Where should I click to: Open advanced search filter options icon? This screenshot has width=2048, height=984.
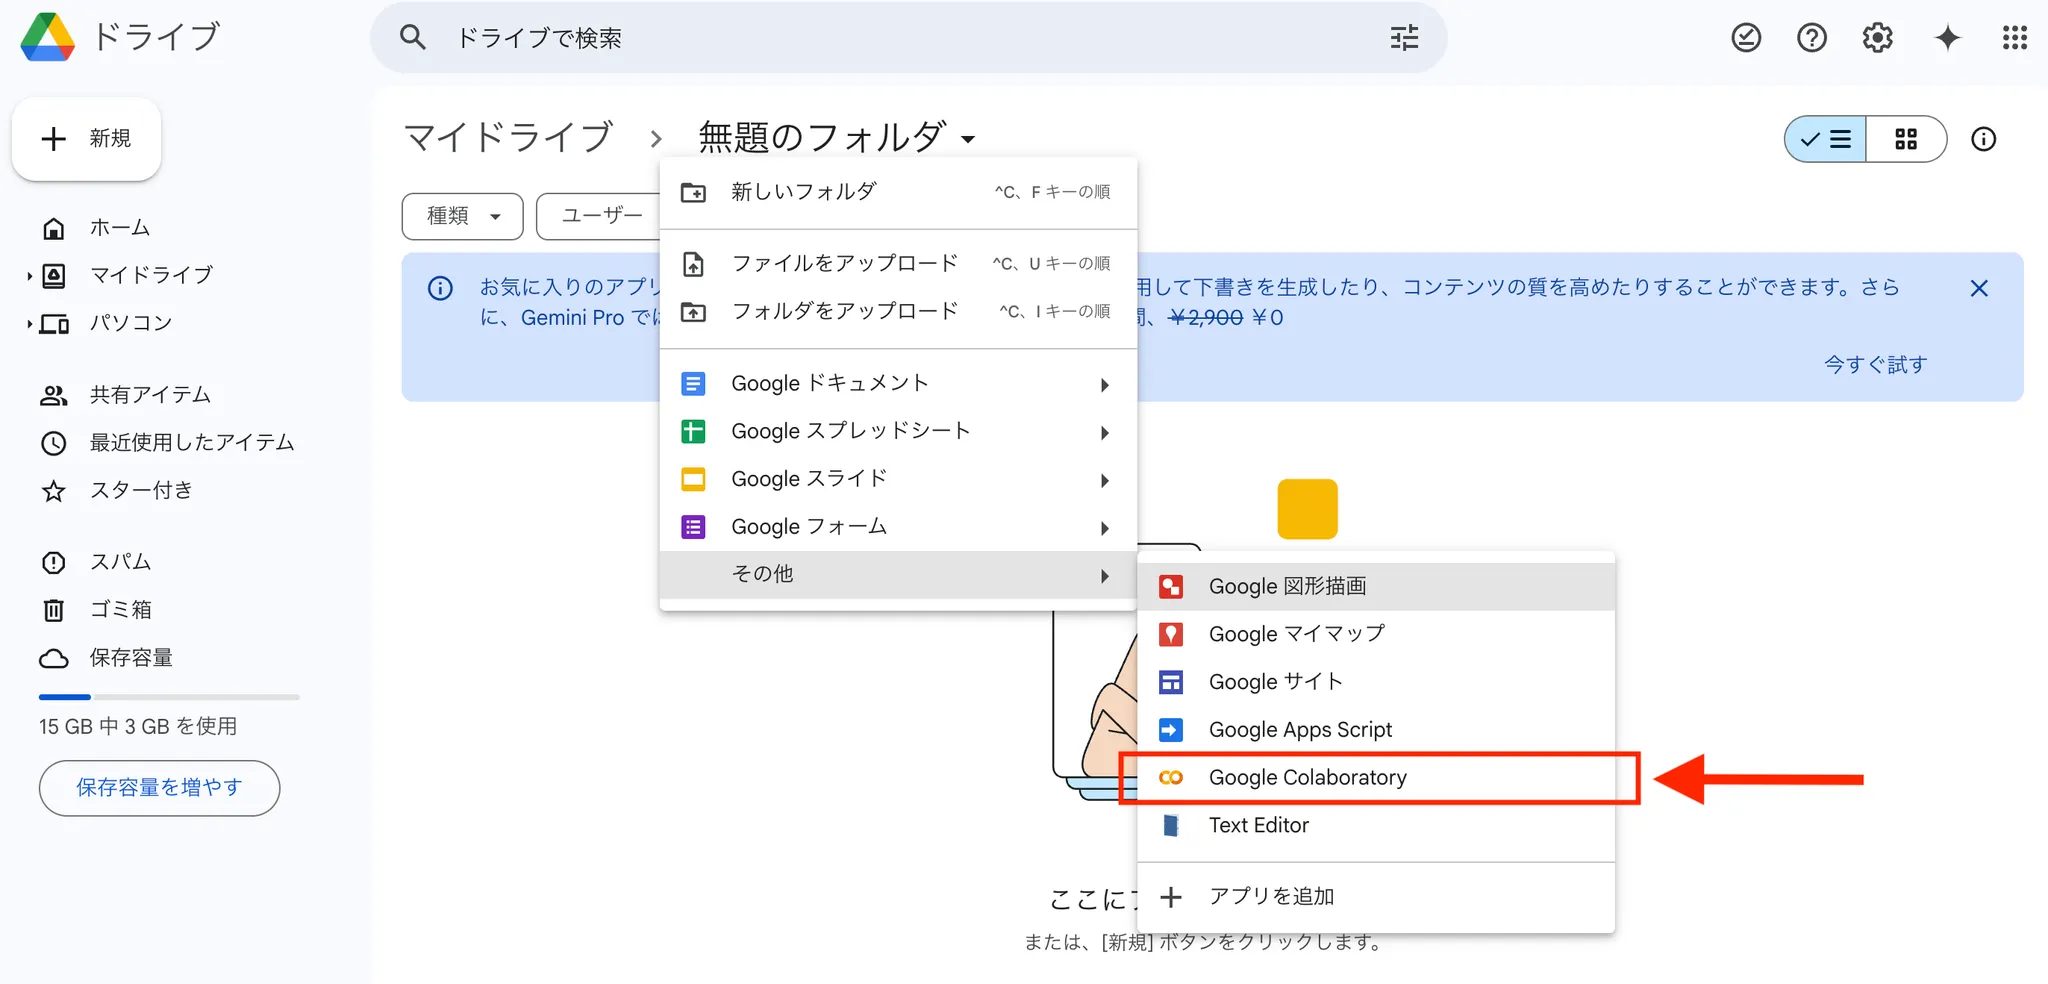[x=1404, y=38]
